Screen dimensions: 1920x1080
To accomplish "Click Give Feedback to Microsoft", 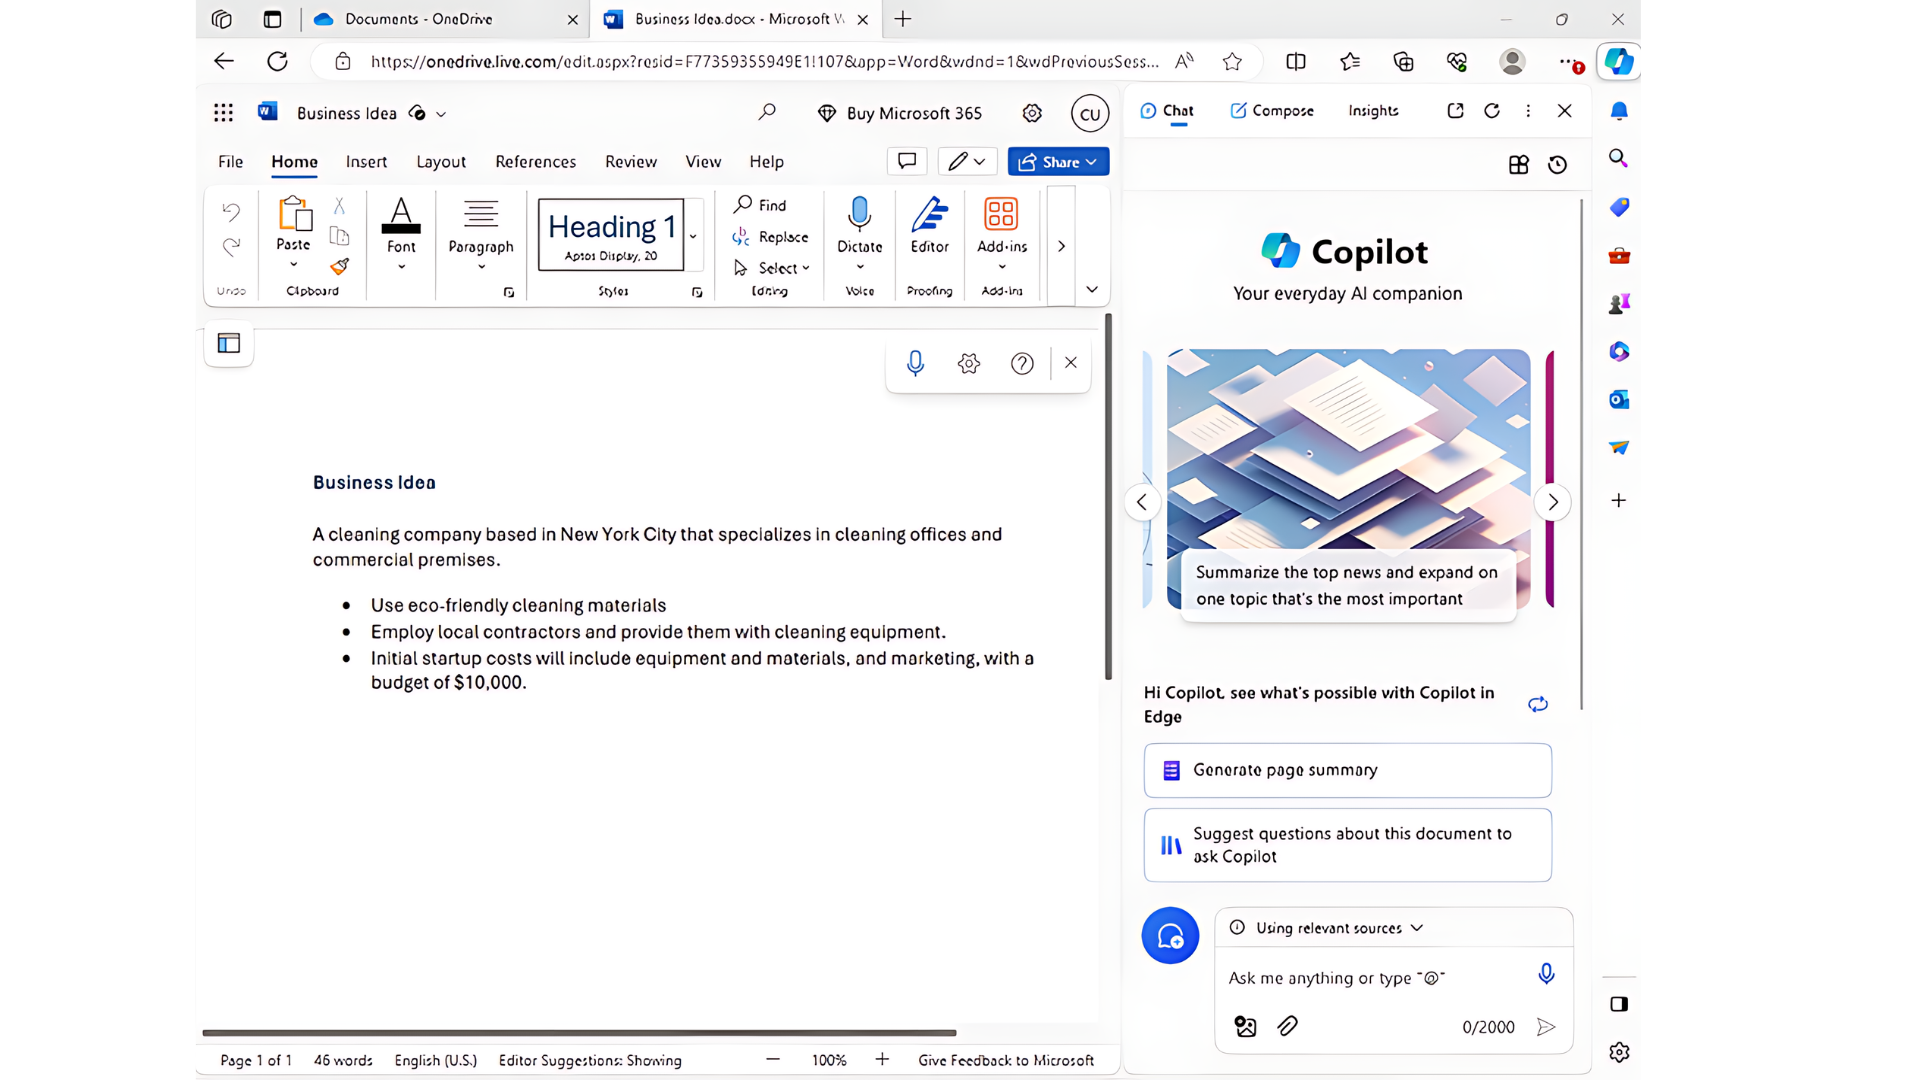I will point(1006,1060).
